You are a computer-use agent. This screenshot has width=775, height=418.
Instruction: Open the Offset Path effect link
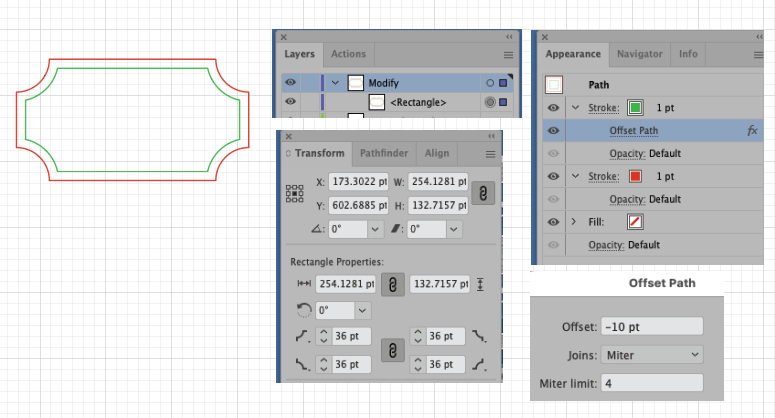(634, 131)
